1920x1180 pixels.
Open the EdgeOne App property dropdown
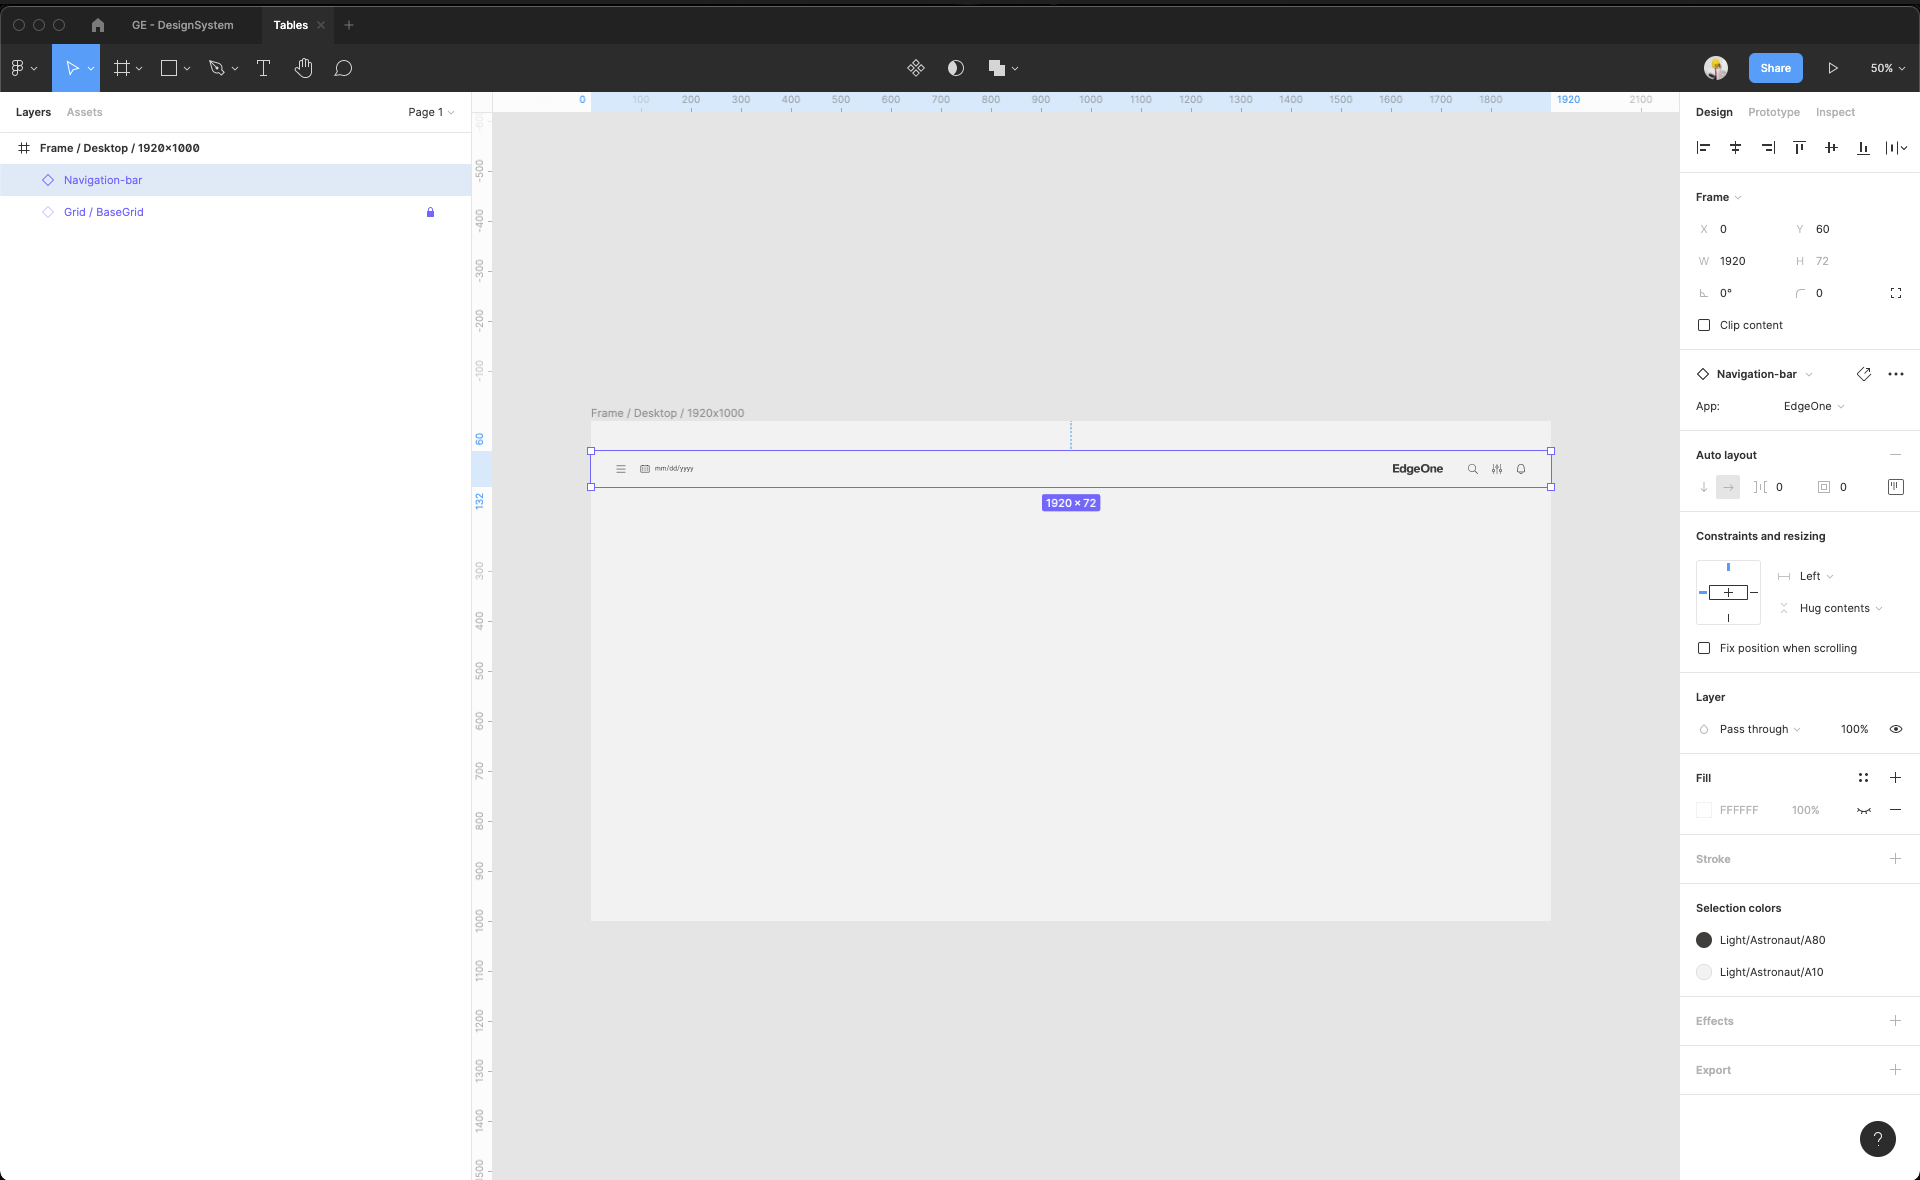[1813, 406]
